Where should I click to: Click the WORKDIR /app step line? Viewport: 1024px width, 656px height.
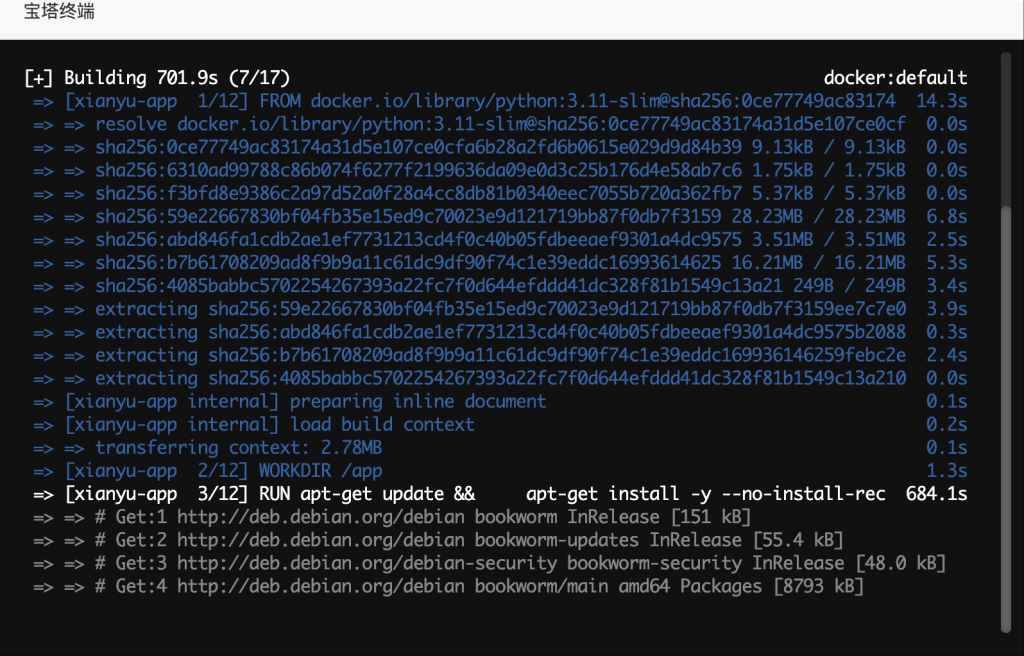(222, 471)
